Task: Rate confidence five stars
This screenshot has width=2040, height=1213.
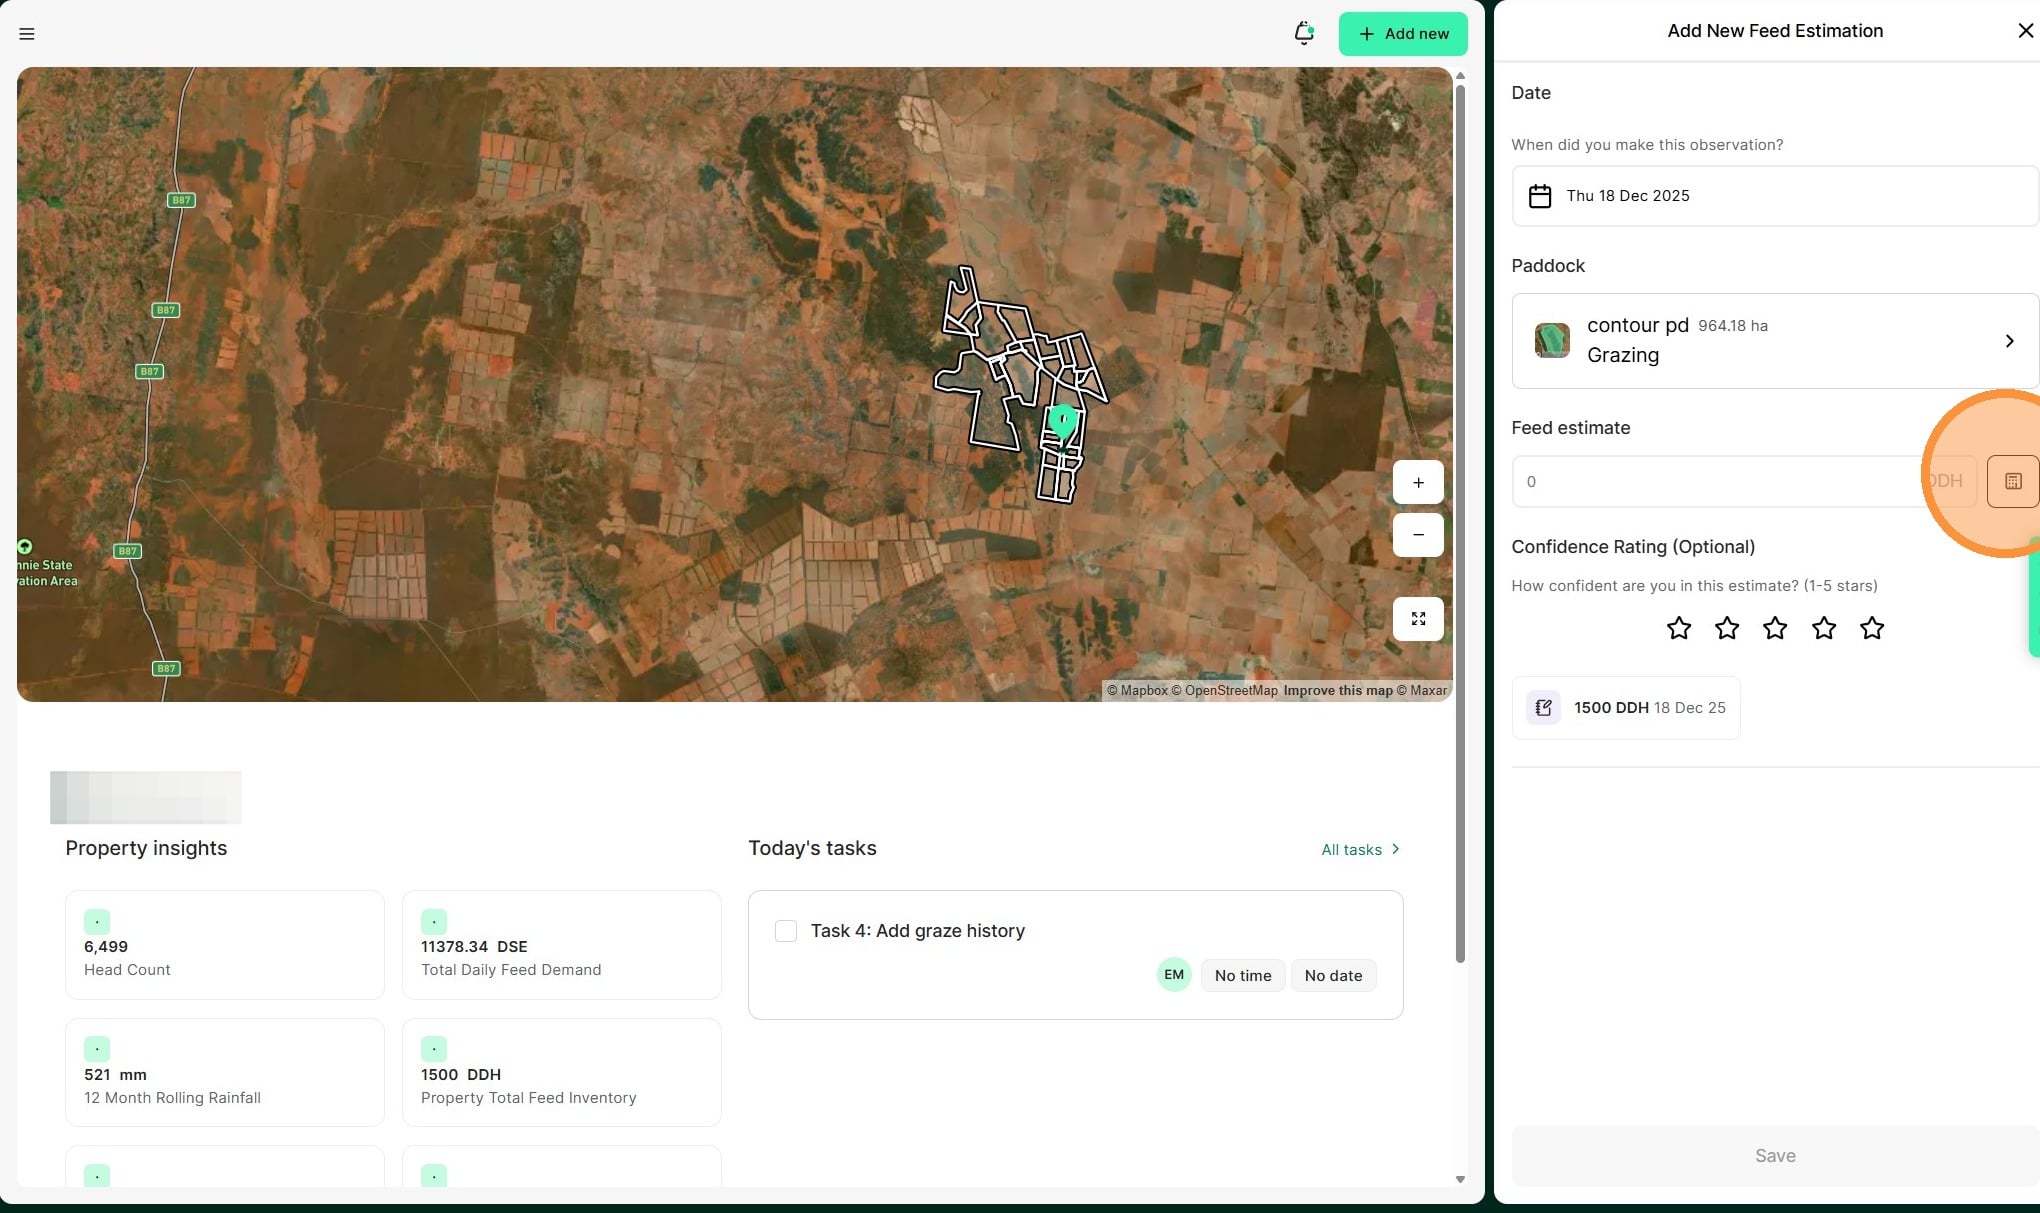Action: pos(1872,628)
